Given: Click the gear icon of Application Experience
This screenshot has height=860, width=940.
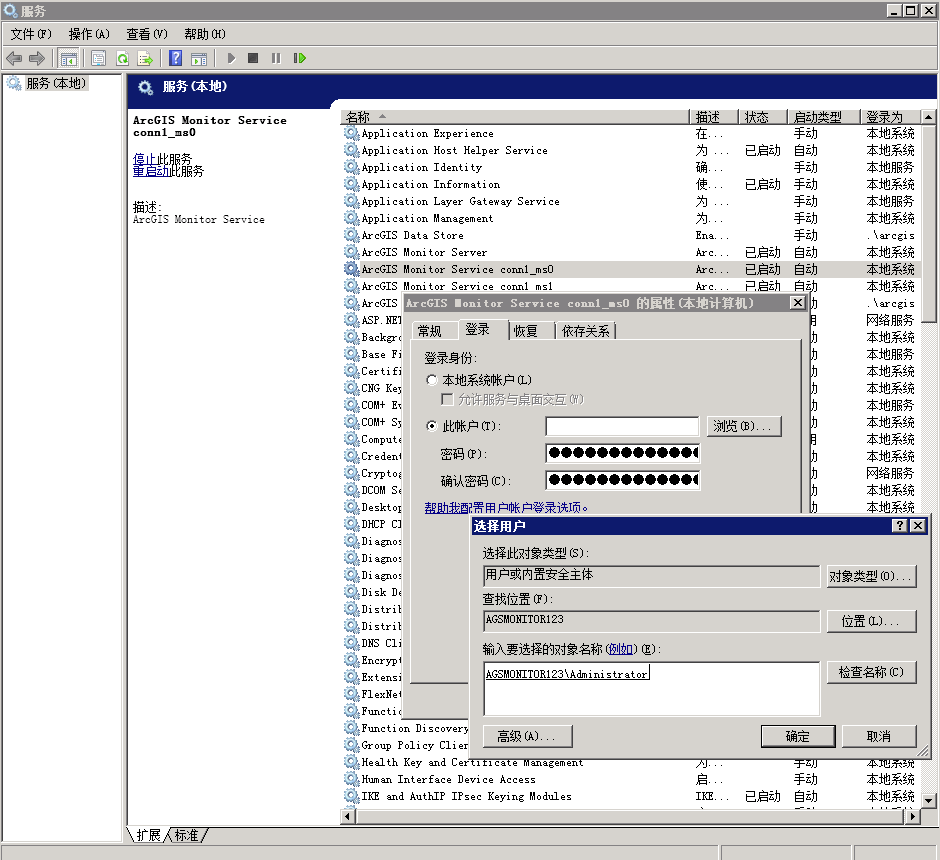Looking at the screenshot, I should point(351,133).
